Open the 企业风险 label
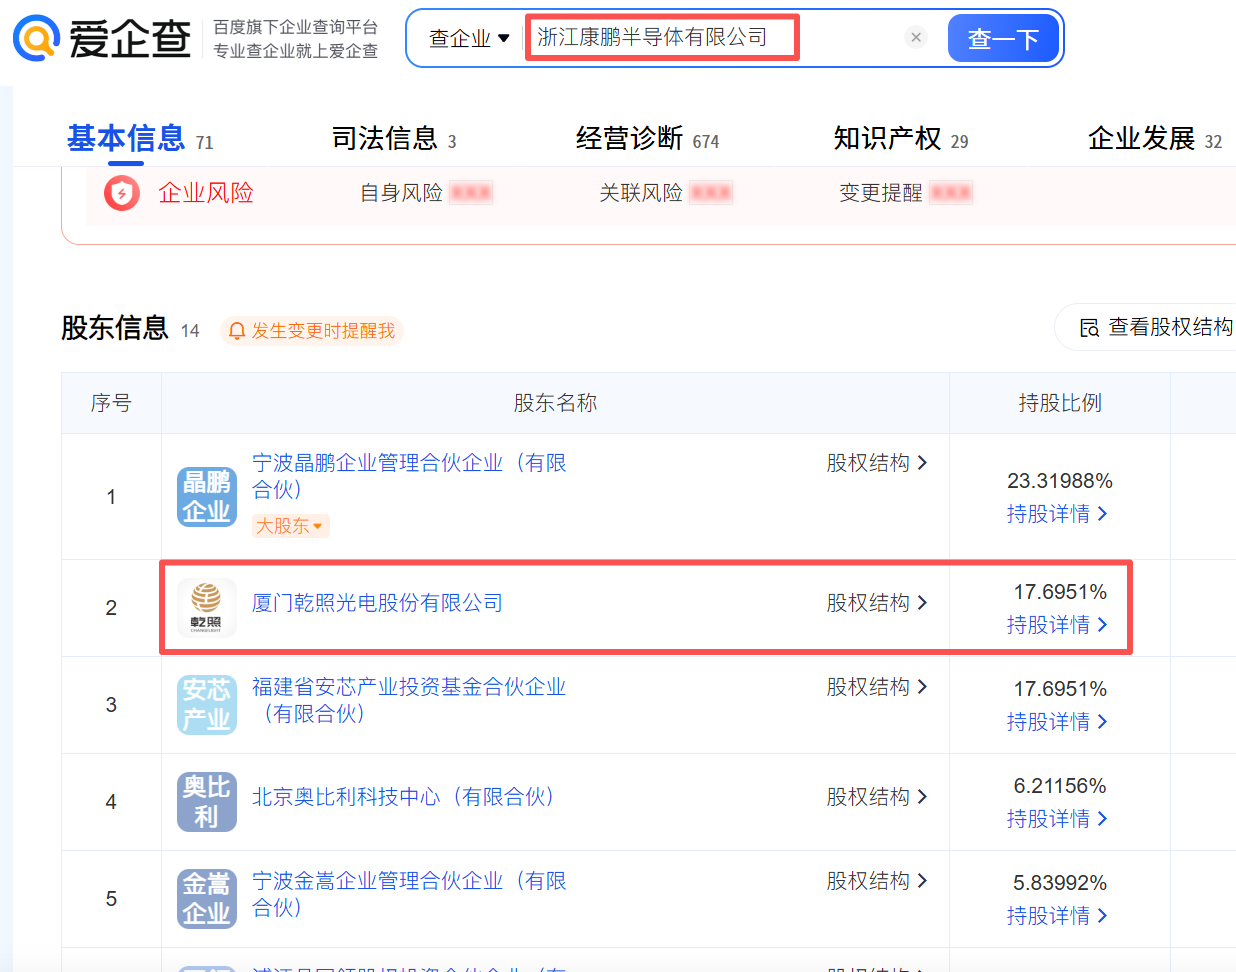Viewport: 1236px width, 972px height. [206, 193]
